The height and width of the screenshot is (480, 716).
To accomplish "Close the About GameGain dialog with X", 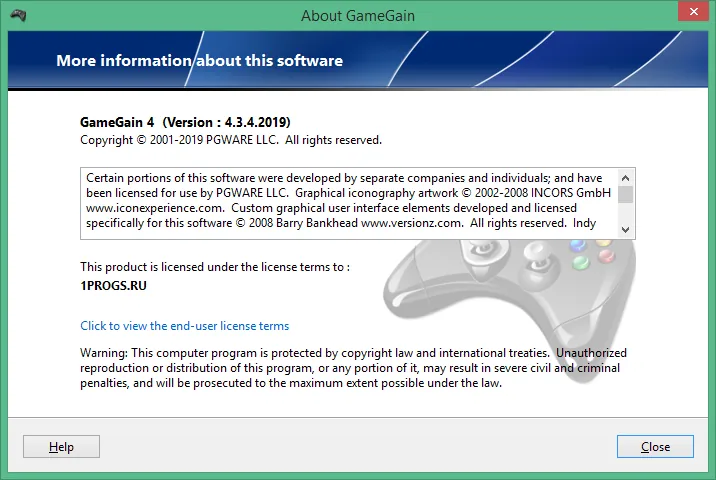I will click(693, 11).
